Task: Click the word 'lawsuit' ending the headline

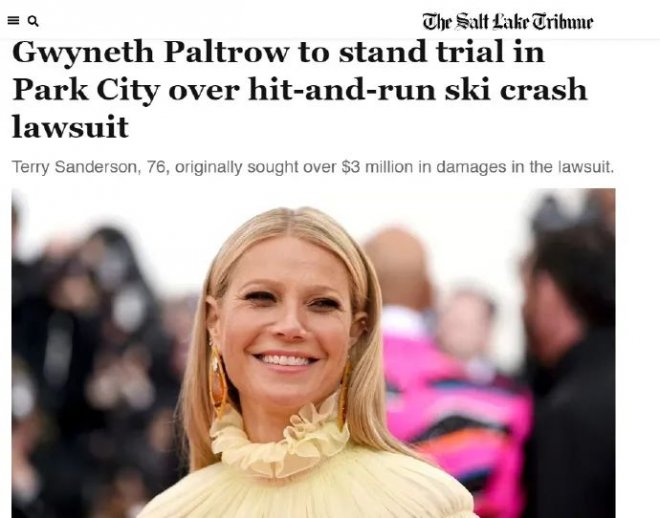Action: click(x=70, y=128)
